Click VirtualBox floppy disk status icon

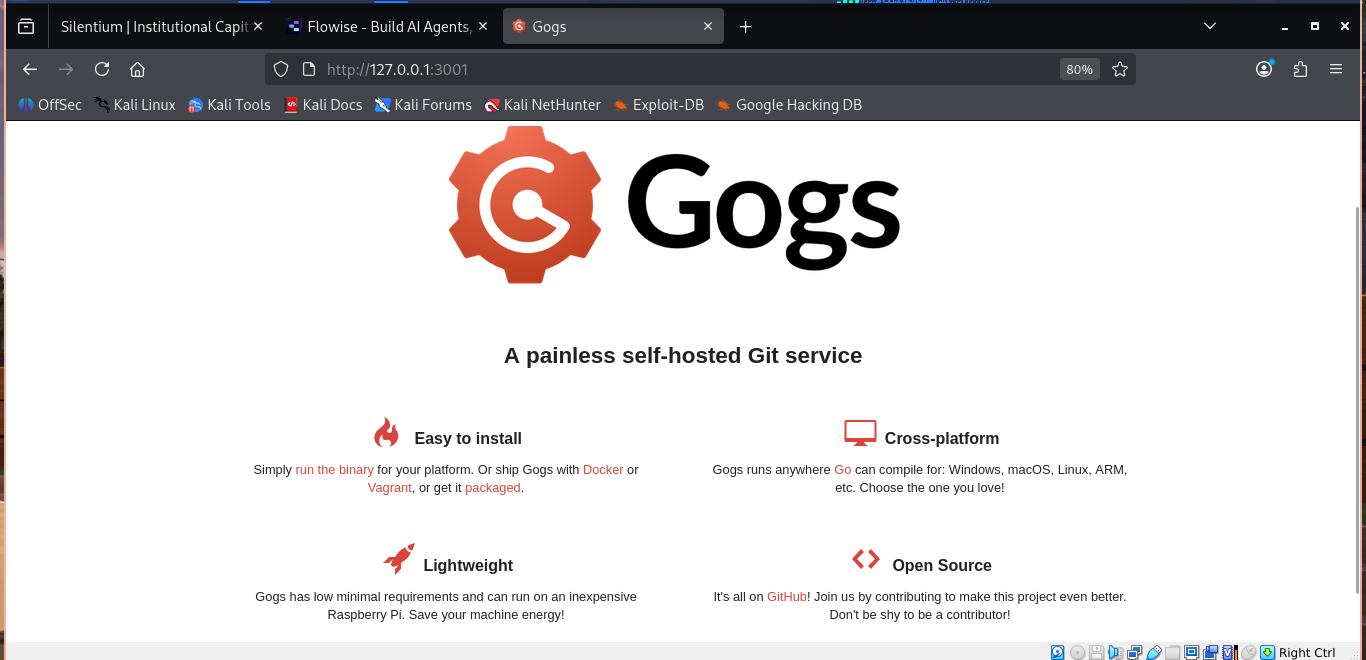(x=1096, y=652)
